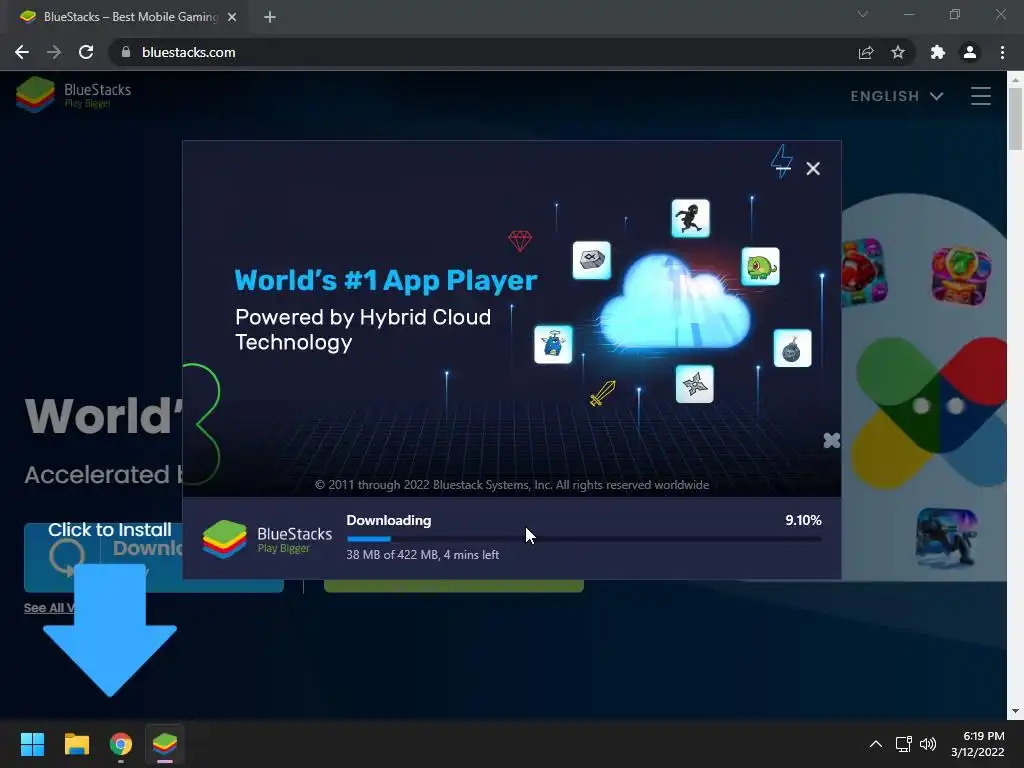Screen dimensions: 1024x768
Task: Open a new browser tab
Action: click(x=270, y=17)
